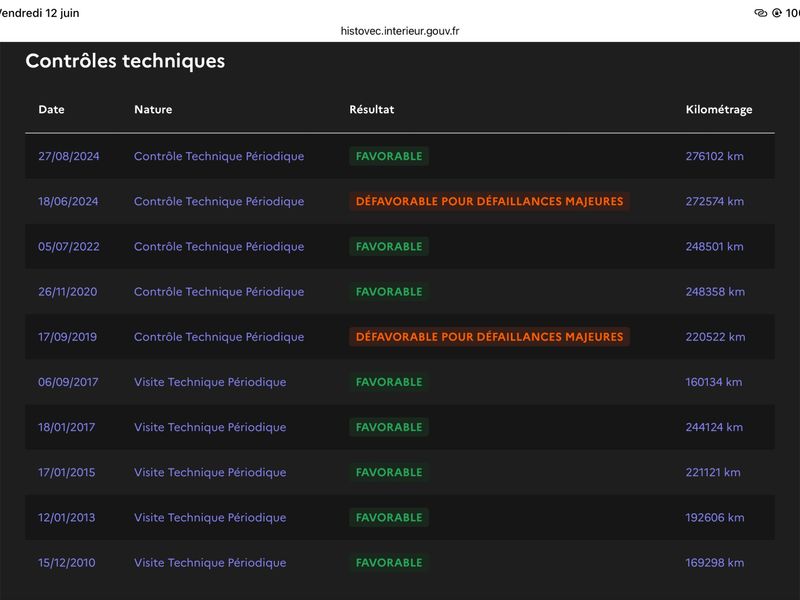Screen dimensions: 800x600
Task: Click Visite Technique Périodique in 06/09/2017 row
Action: tap(210, 382)
